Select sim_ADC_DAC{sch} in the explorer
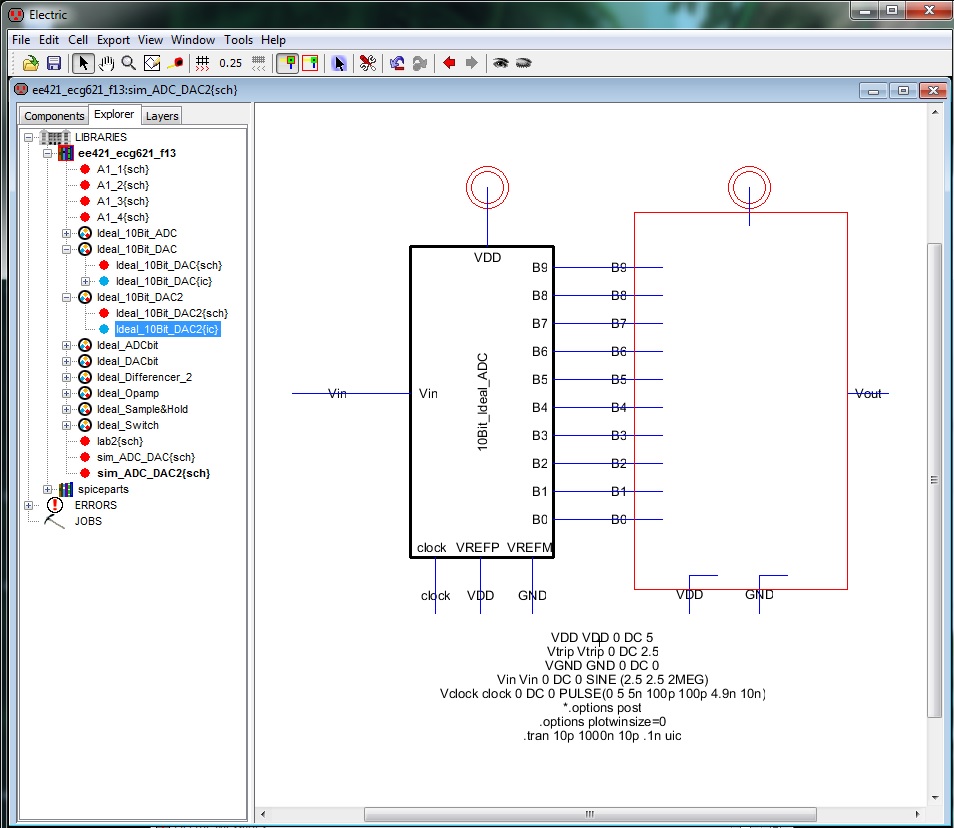954x828 pixels. 145,457
